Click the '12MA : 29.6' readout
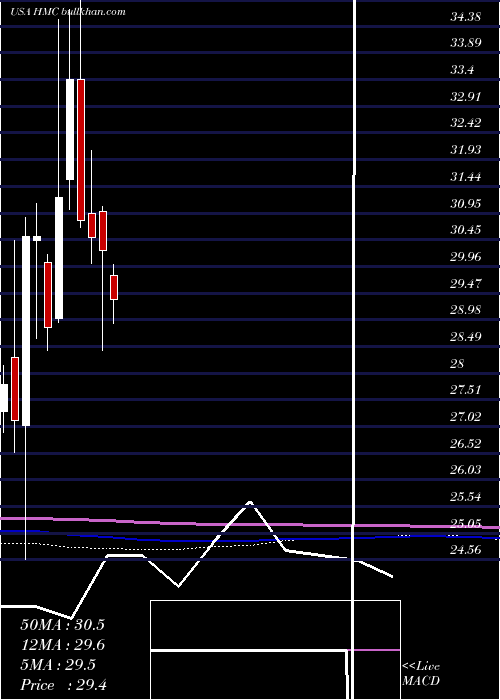 tap(62, 645)
